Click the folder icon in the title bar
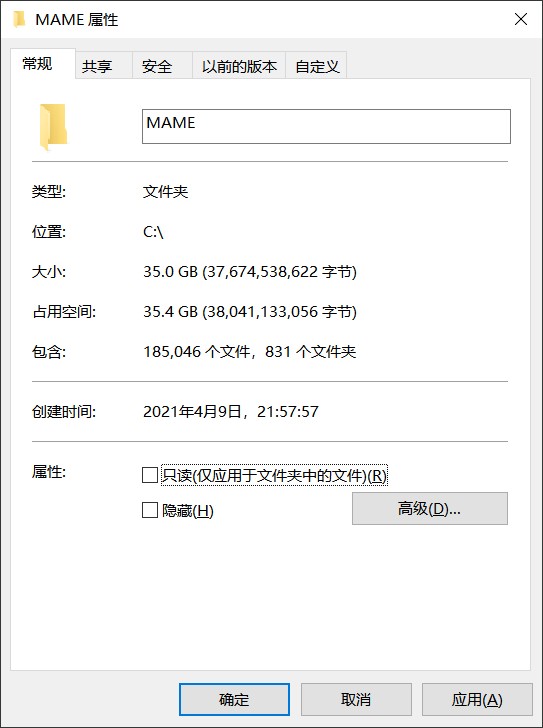 point(19,20)
